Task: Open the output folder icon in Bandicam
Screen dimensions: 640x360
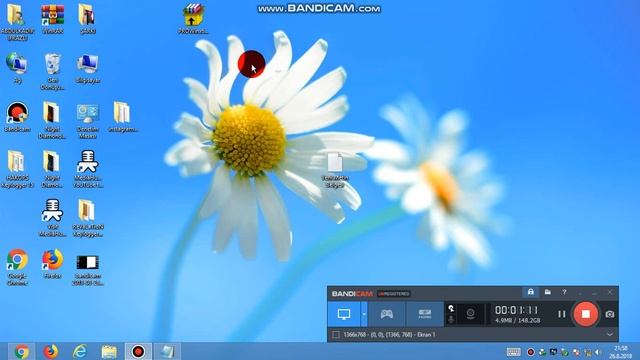Action: [547, 292]
